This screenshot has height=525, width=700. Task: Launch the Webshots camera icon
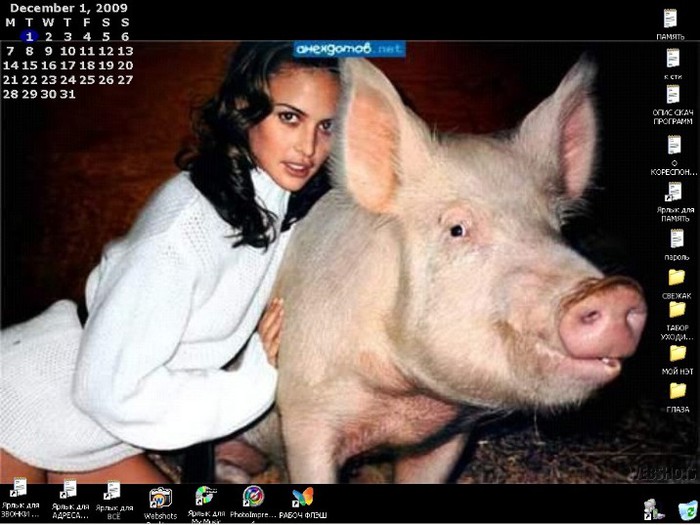pos(160,498)
